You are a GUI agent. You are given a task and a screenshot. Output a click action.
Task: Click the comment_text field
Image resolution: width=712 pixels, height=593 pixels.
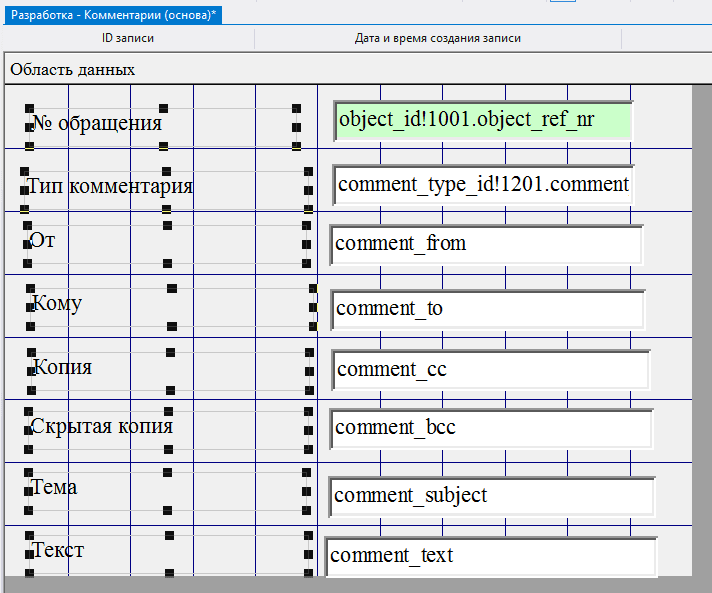[490, 556]
